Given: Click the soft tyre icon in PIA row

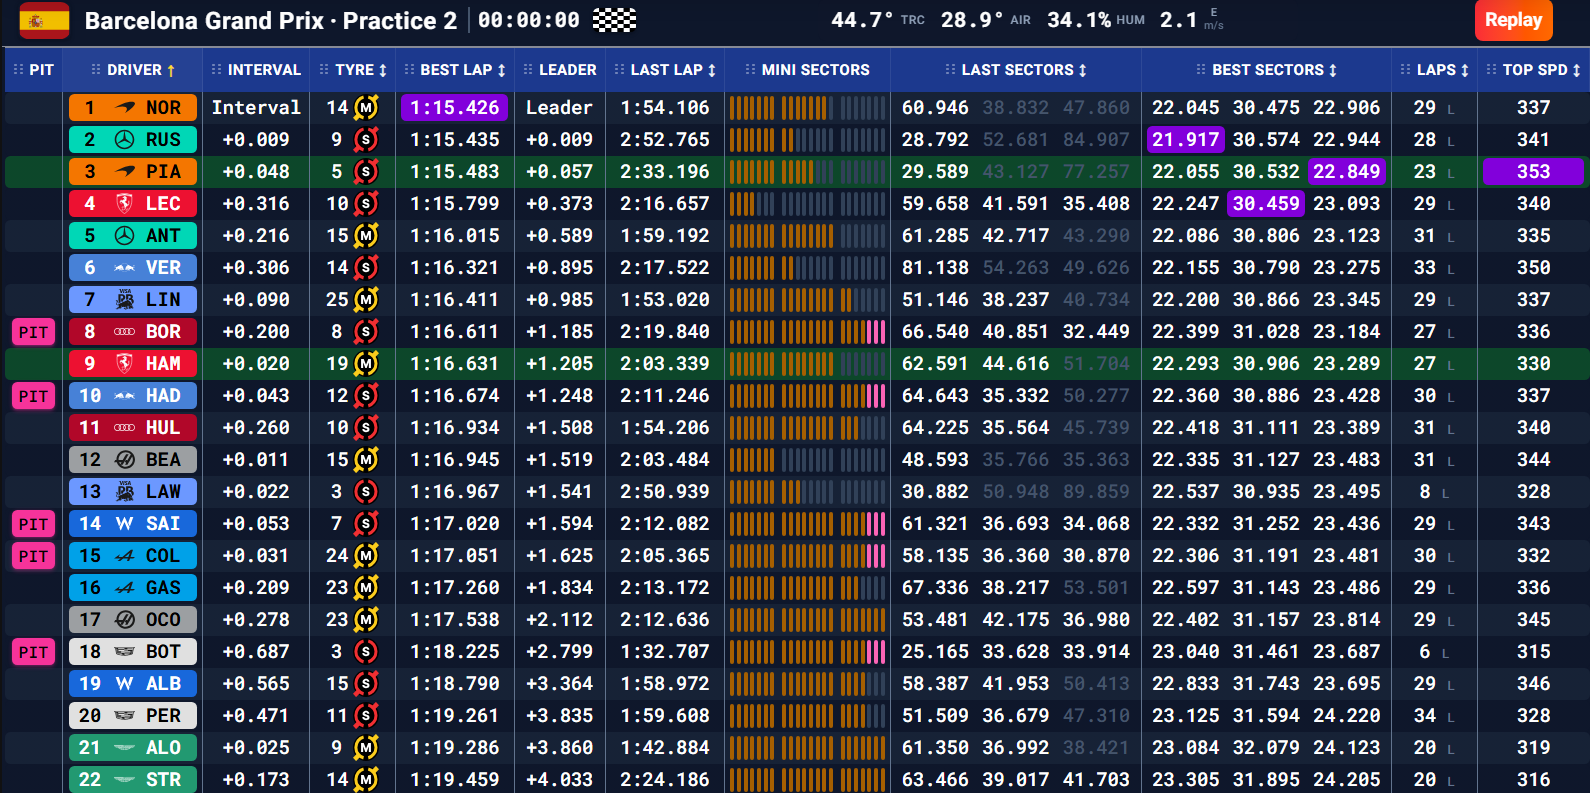Looking at the screenshot, I should (x=367, y=171).
